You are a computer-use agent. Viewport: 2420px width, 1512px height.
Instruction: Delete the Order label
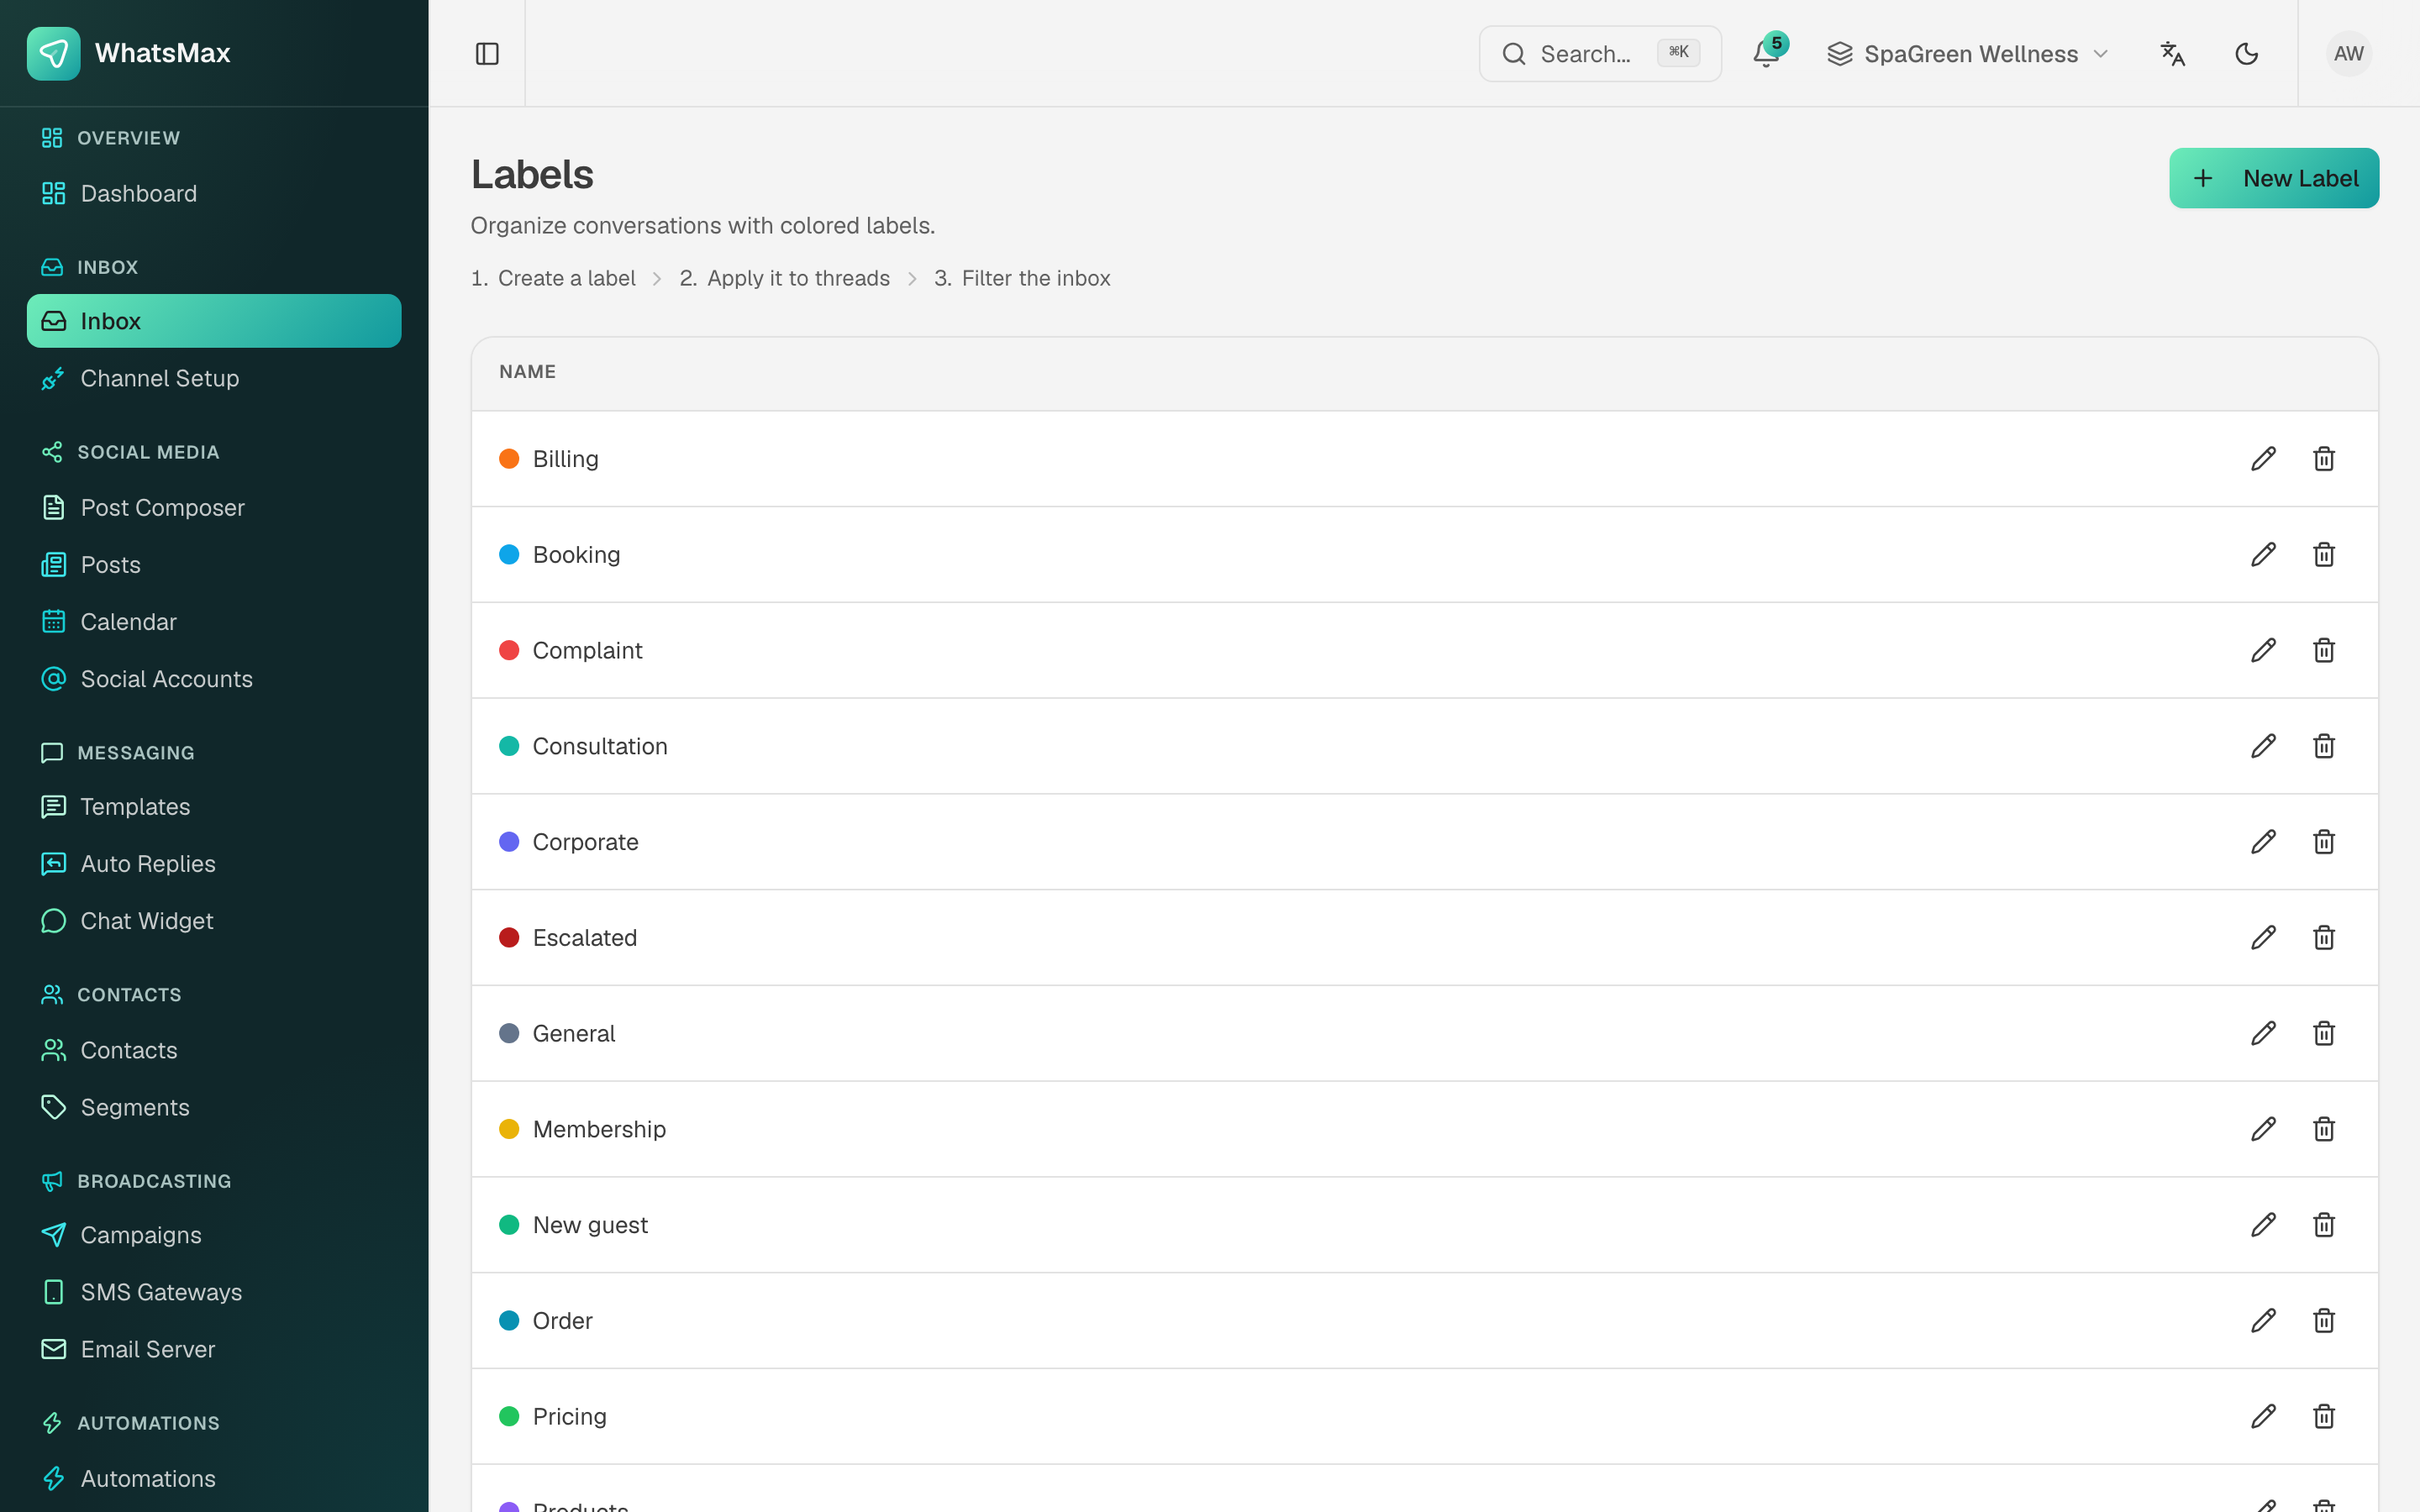click(x=2324, y=1321)
